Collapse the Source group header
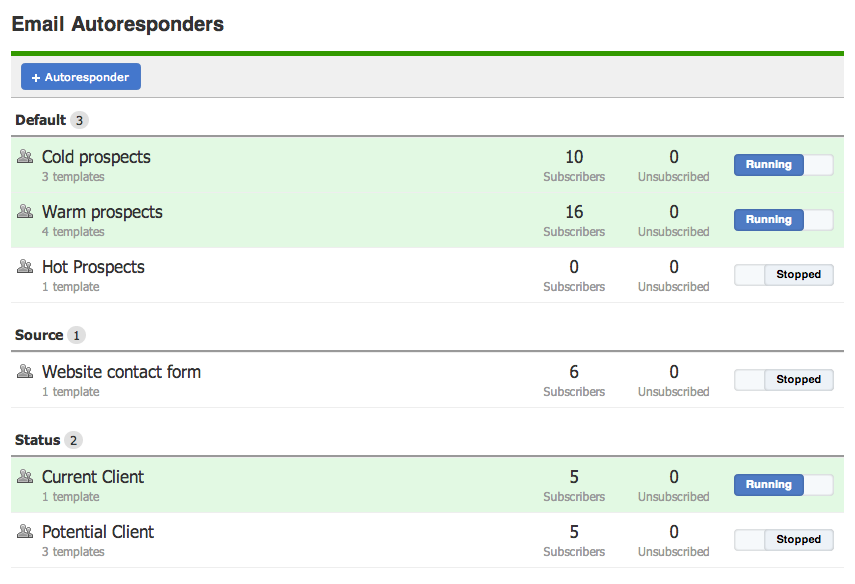 point(39,335)
